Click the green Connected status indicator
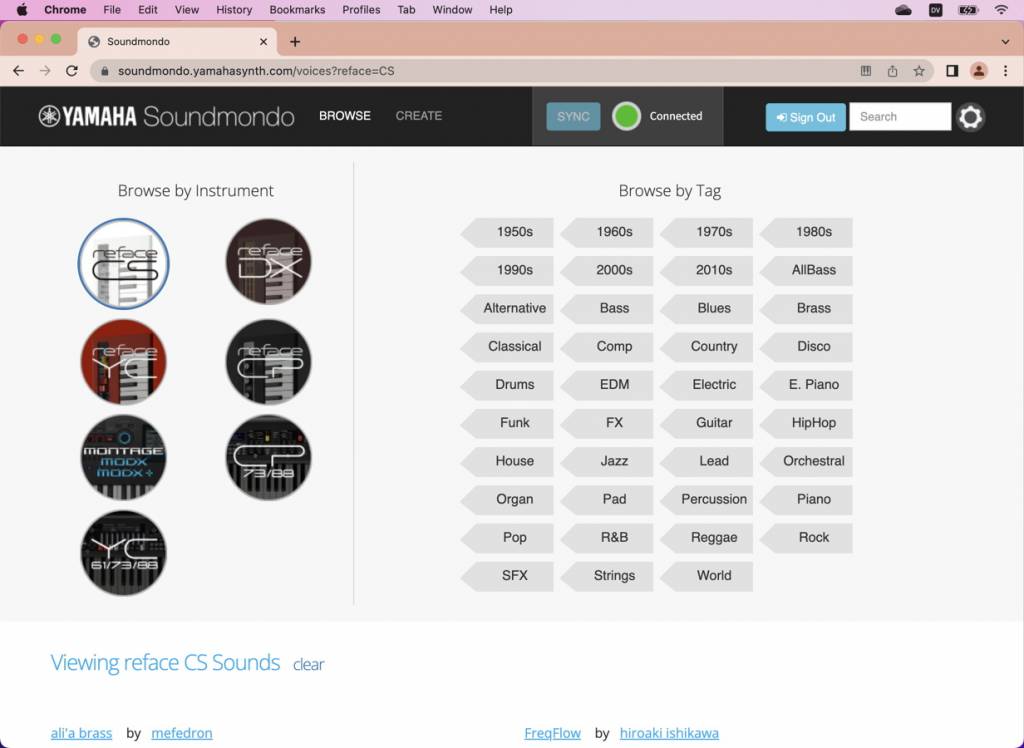Image resolution: width=1024 pixels, height=748 pixels. tap(626, 116)
